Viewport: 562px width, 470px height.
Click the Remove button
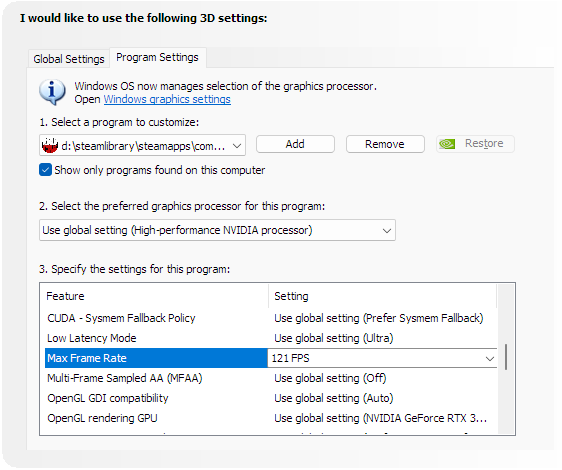tap(385, 144)
